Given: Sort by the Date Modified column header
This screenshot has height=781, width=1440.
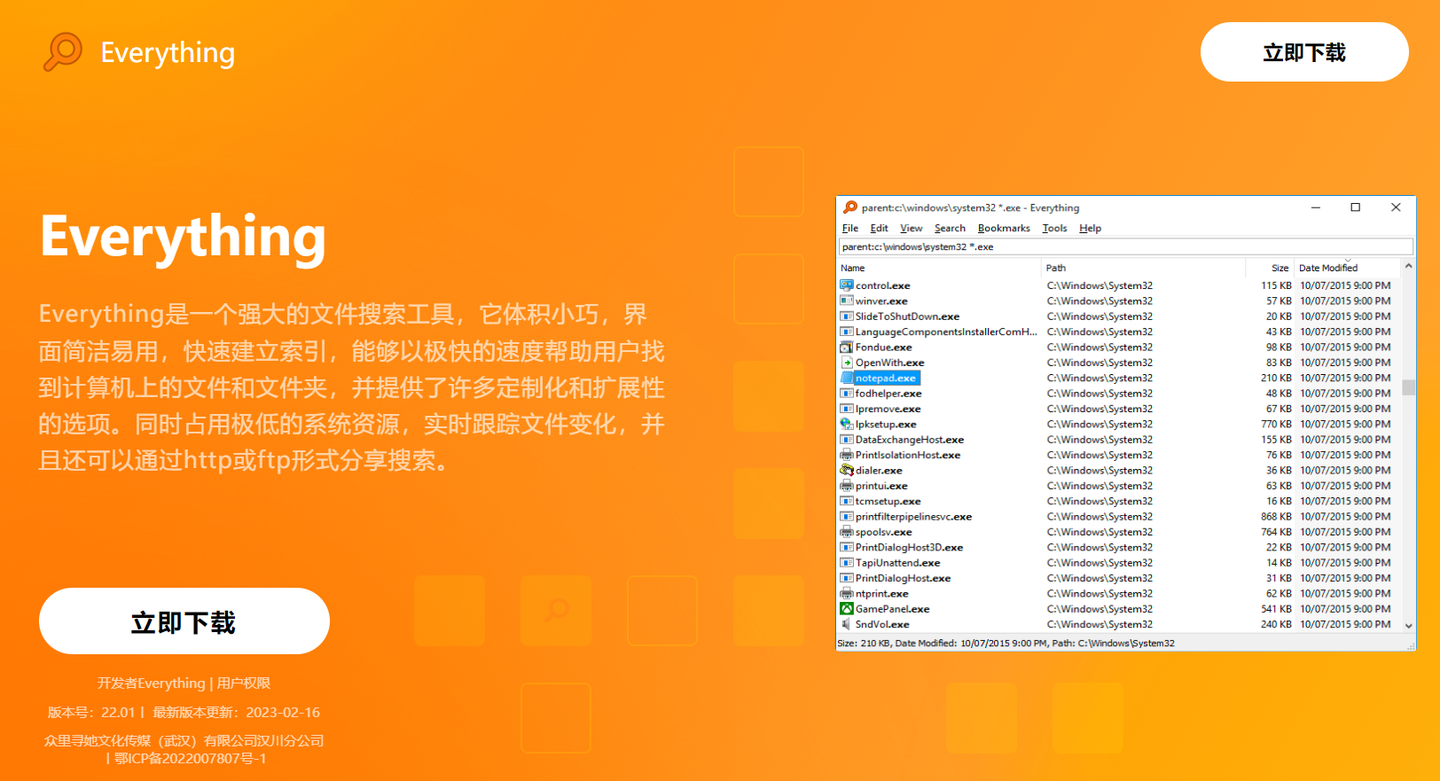Looking at the screenshot, I should [1347, 268].
